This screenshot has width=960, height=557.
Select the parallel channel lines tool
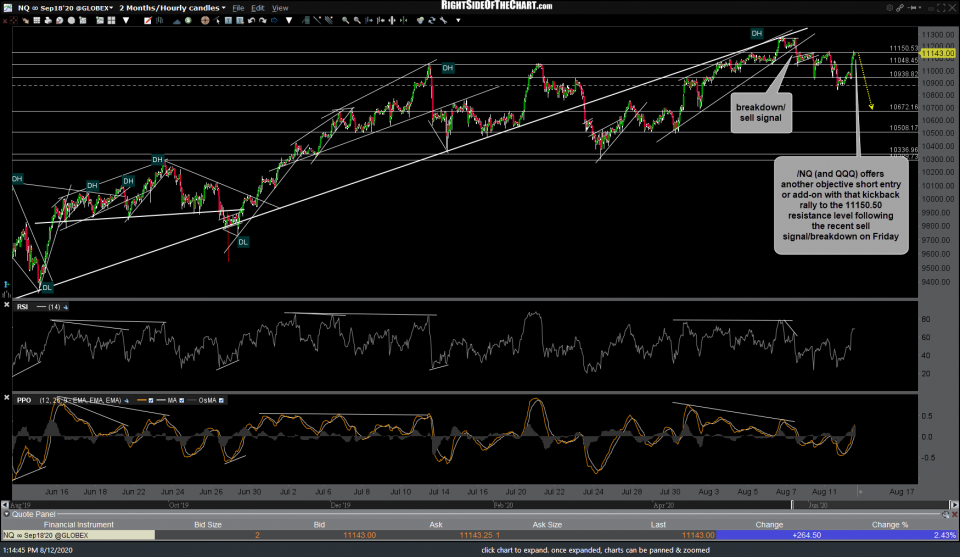point(329,20)
